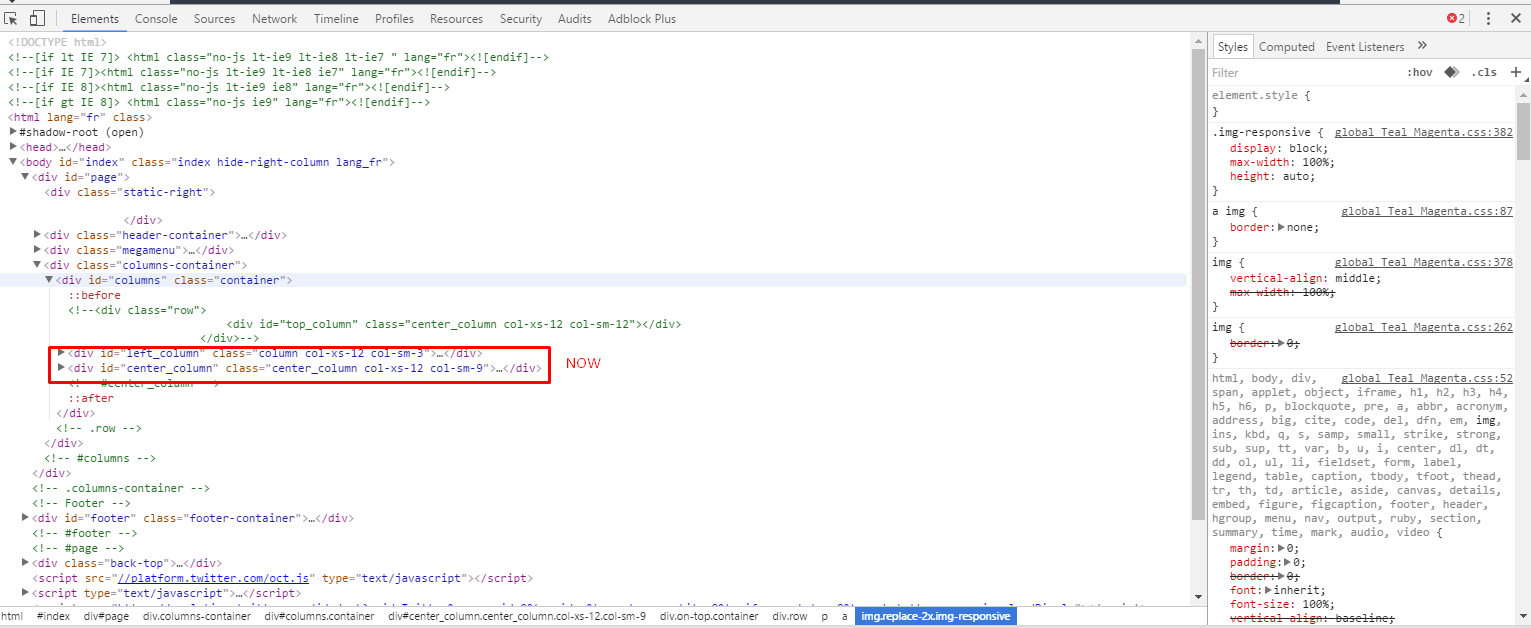Activate the inspect element picker icon
Viewport: 1531px width, 628px height.
13,18
